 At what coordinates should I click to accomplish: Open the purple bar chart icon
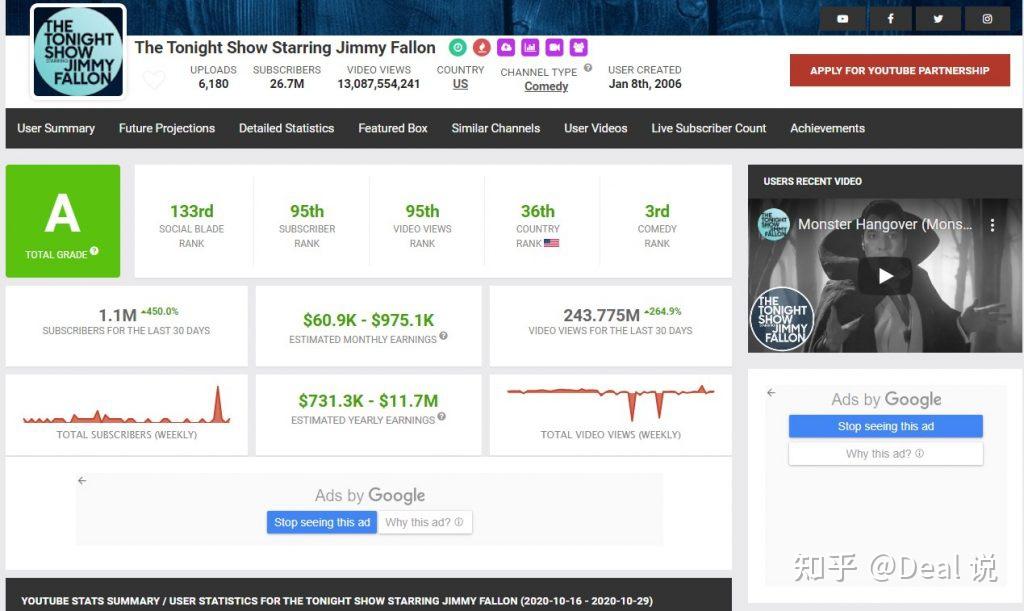(x=529, y=47)
